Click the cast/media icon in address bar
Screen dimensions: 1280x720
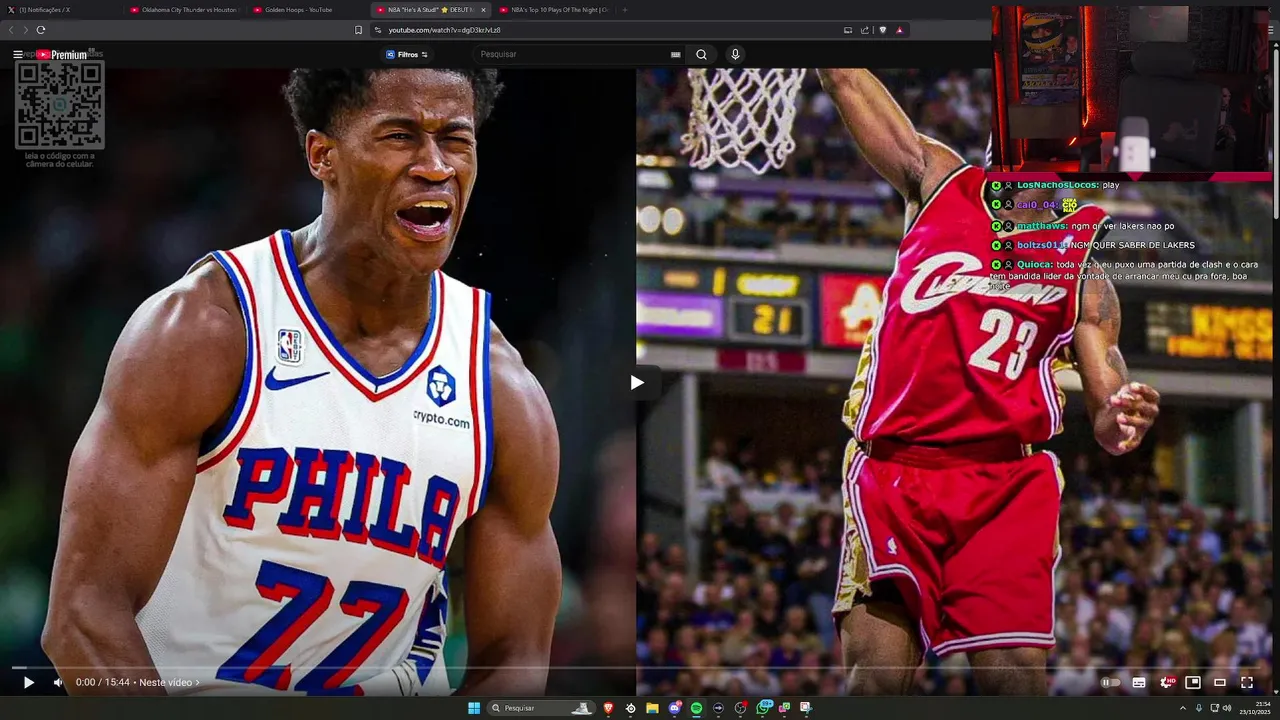click(x=848, y=30)
